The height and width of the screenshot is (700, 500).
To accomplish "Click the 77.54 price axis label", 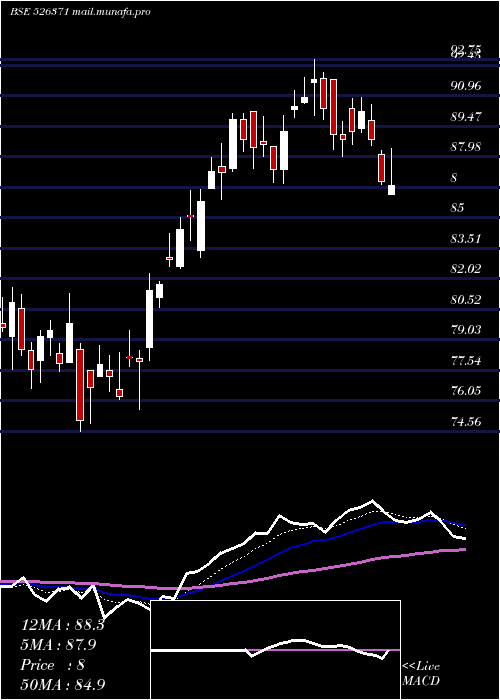I will tap(466, 360).
